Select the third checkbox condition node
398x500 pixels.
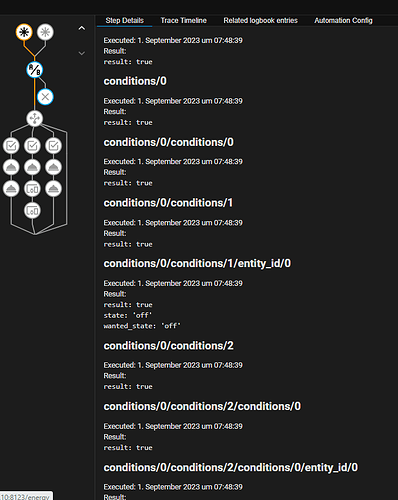pyautogui.click(x=53, y=146)
